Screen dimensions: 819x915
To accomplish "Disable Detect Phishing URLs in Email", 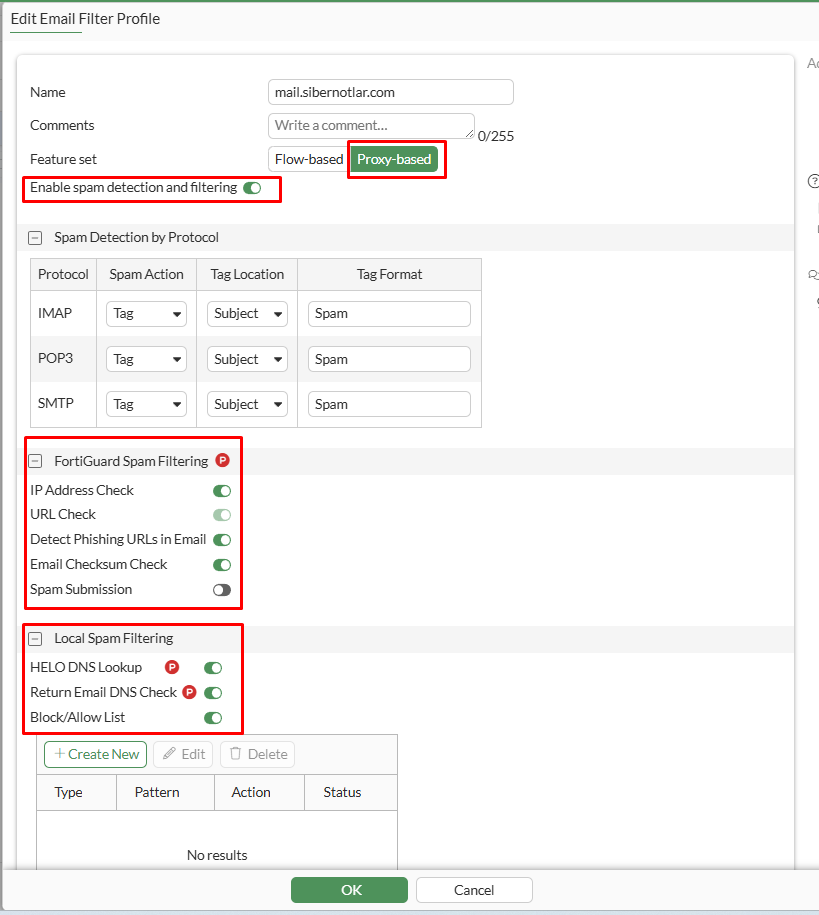I will point(222,540).
